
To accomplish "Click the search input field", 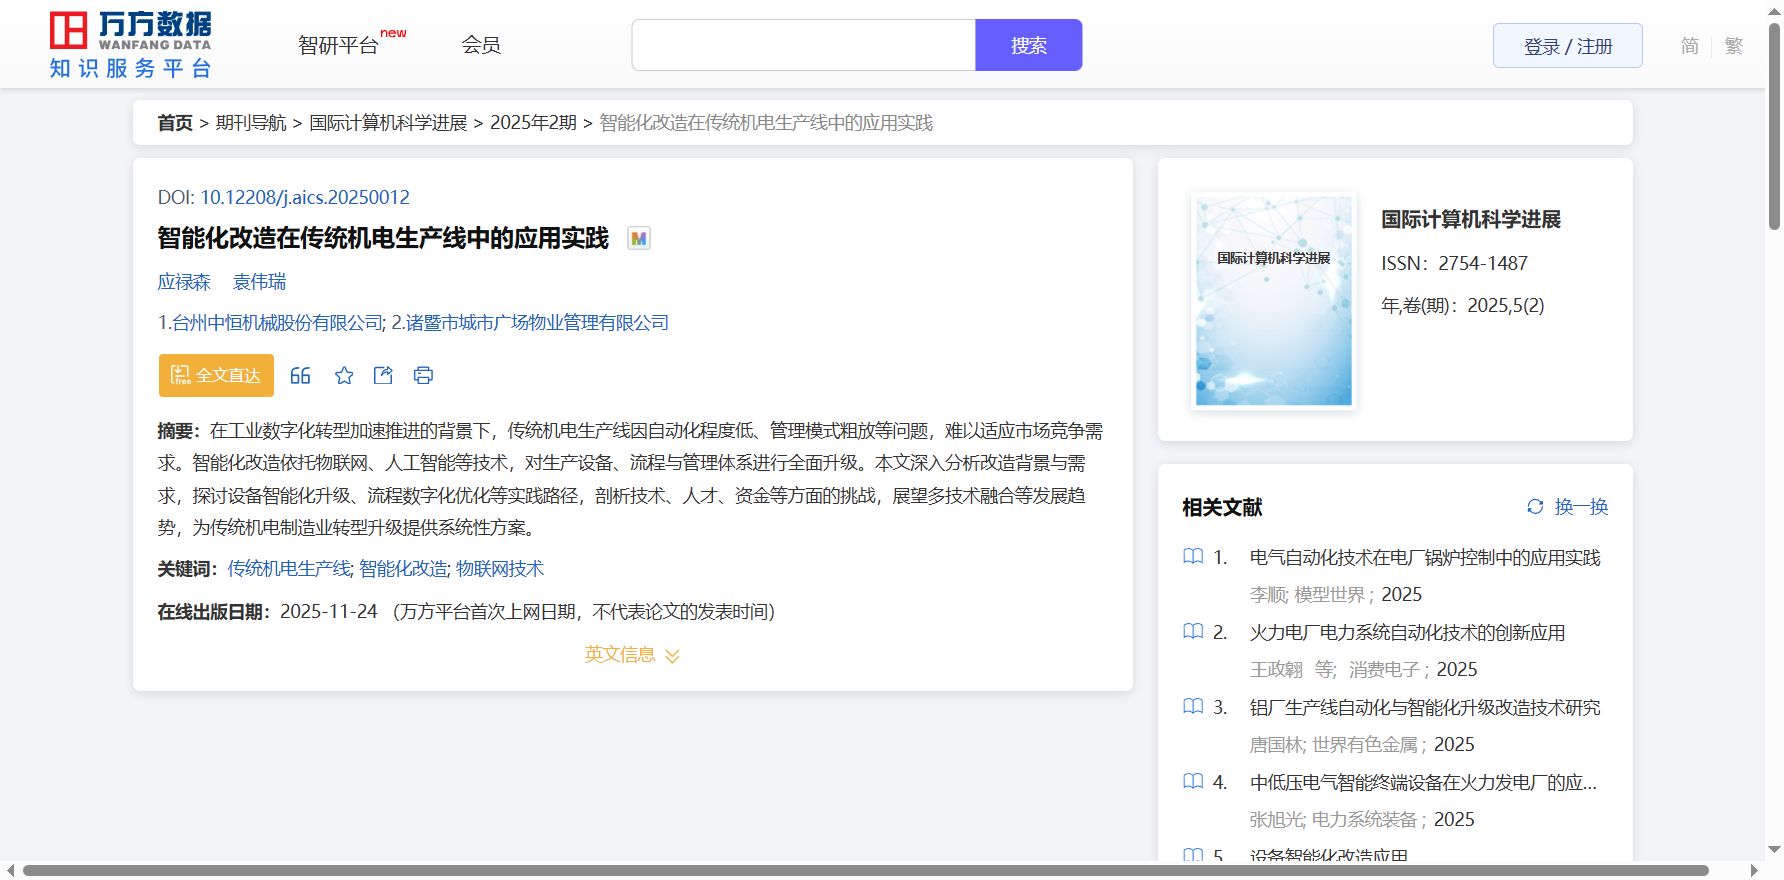I will tap(803, 46).
